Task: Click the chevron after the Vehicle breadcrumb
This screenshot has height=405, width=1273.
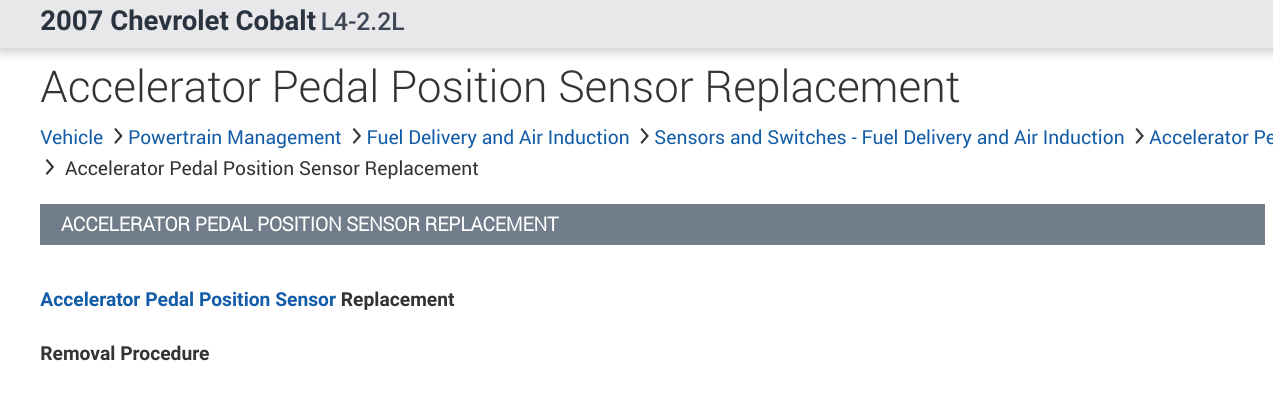Action: point(116,137)
